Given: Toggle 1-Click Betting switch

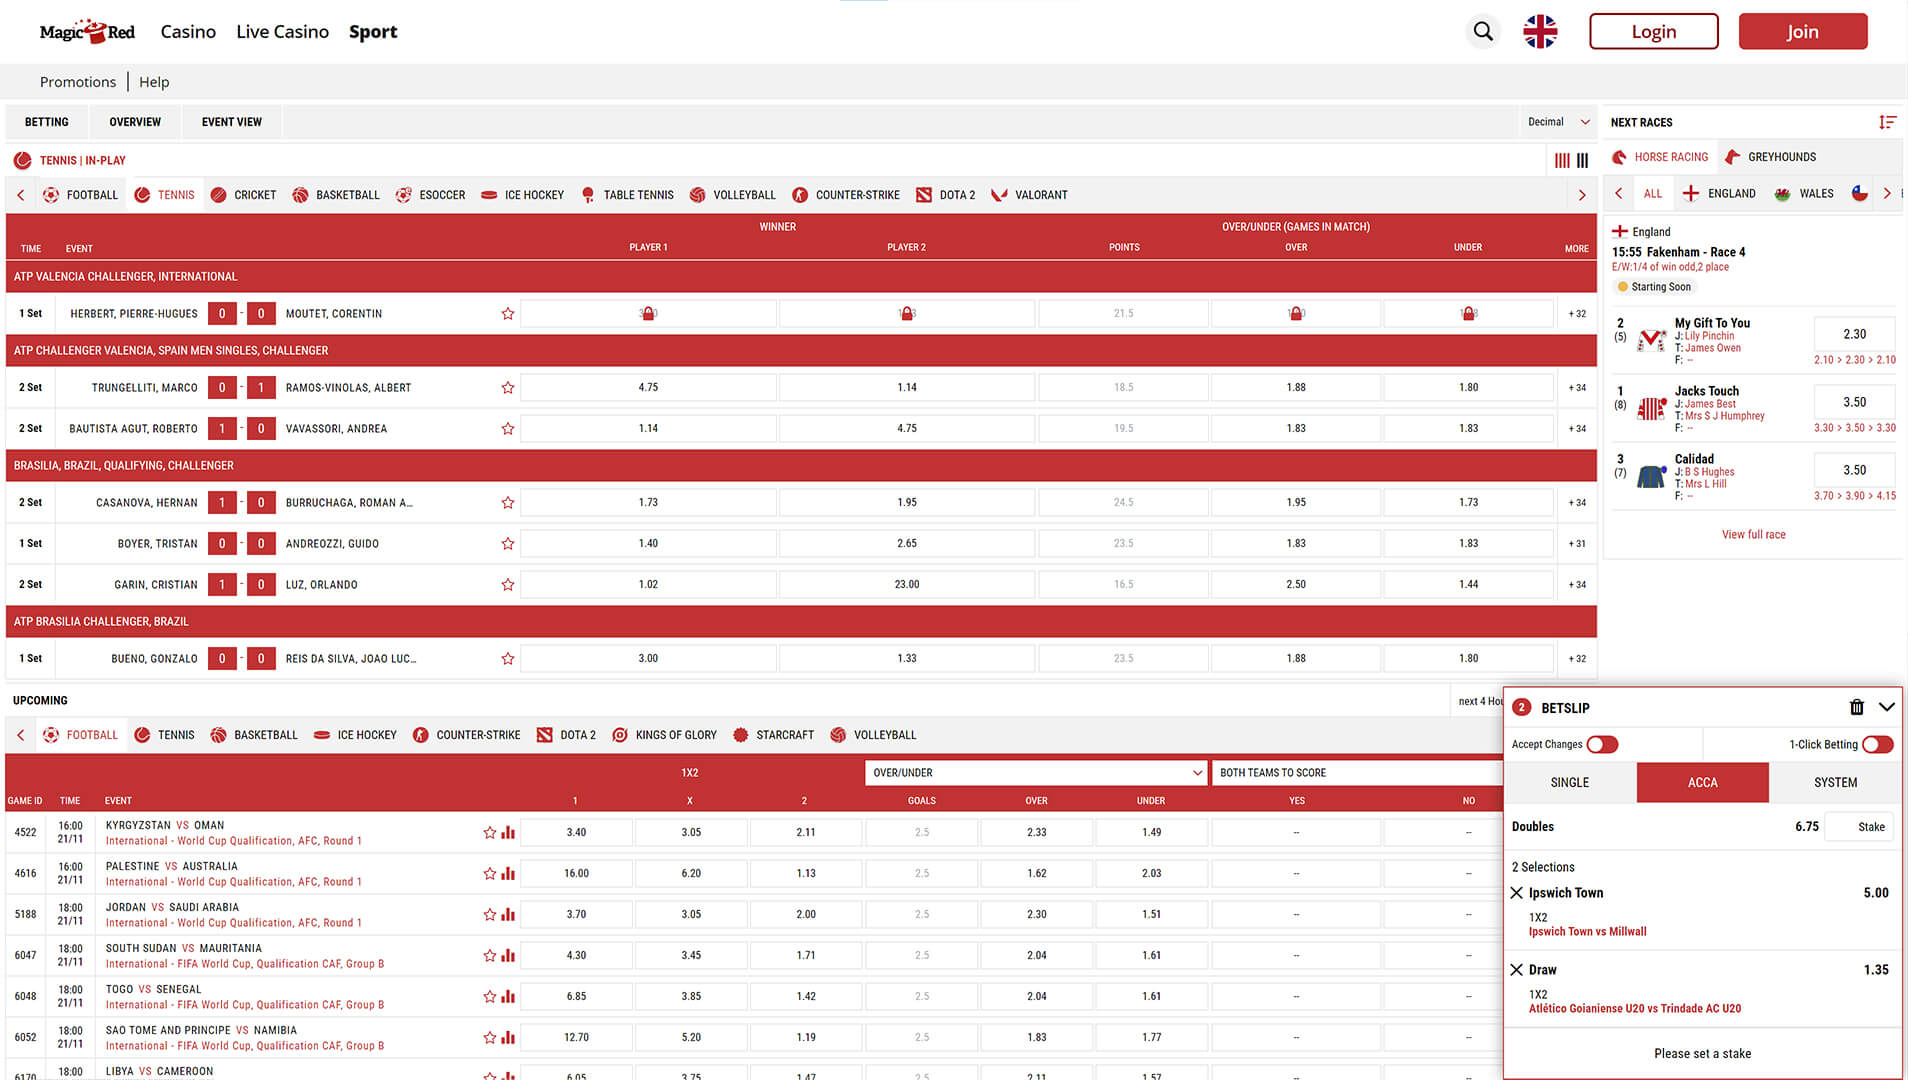Looking at the screenshot, I should tap(1878, 744).
